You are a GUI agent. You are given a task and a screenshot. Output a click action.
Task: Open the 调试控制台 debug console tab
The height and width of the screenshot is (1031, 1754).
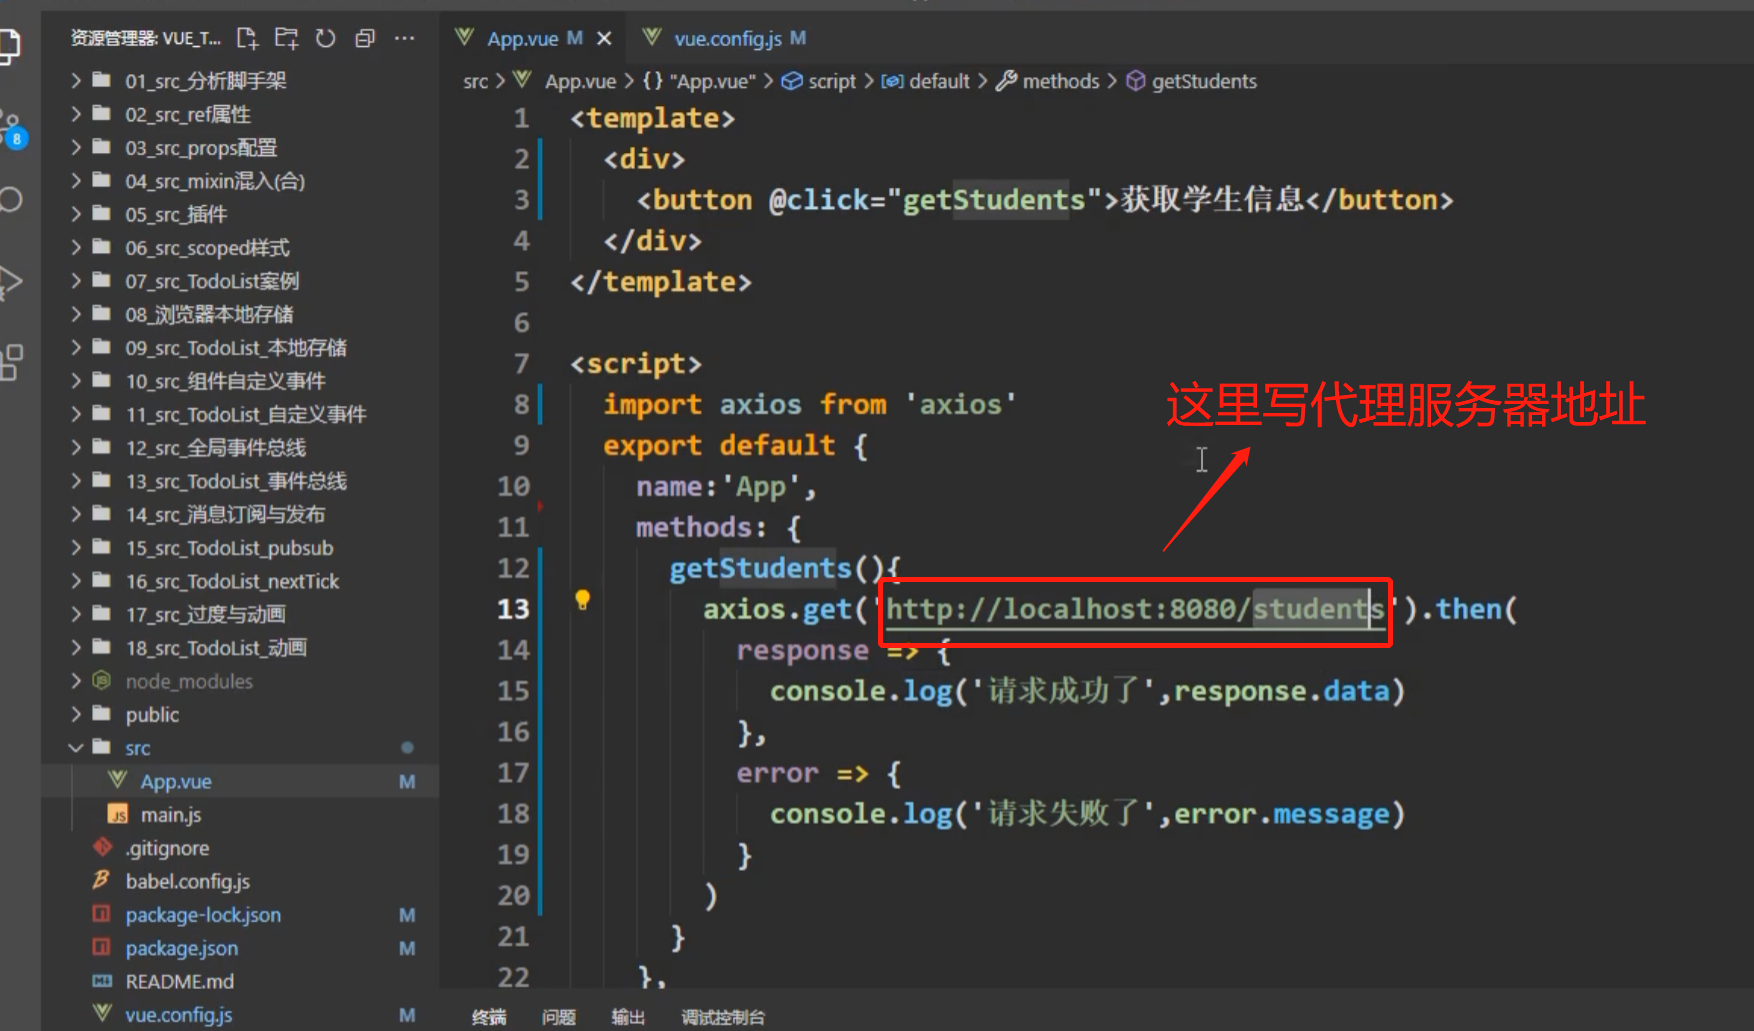[x=723, y=1017]
